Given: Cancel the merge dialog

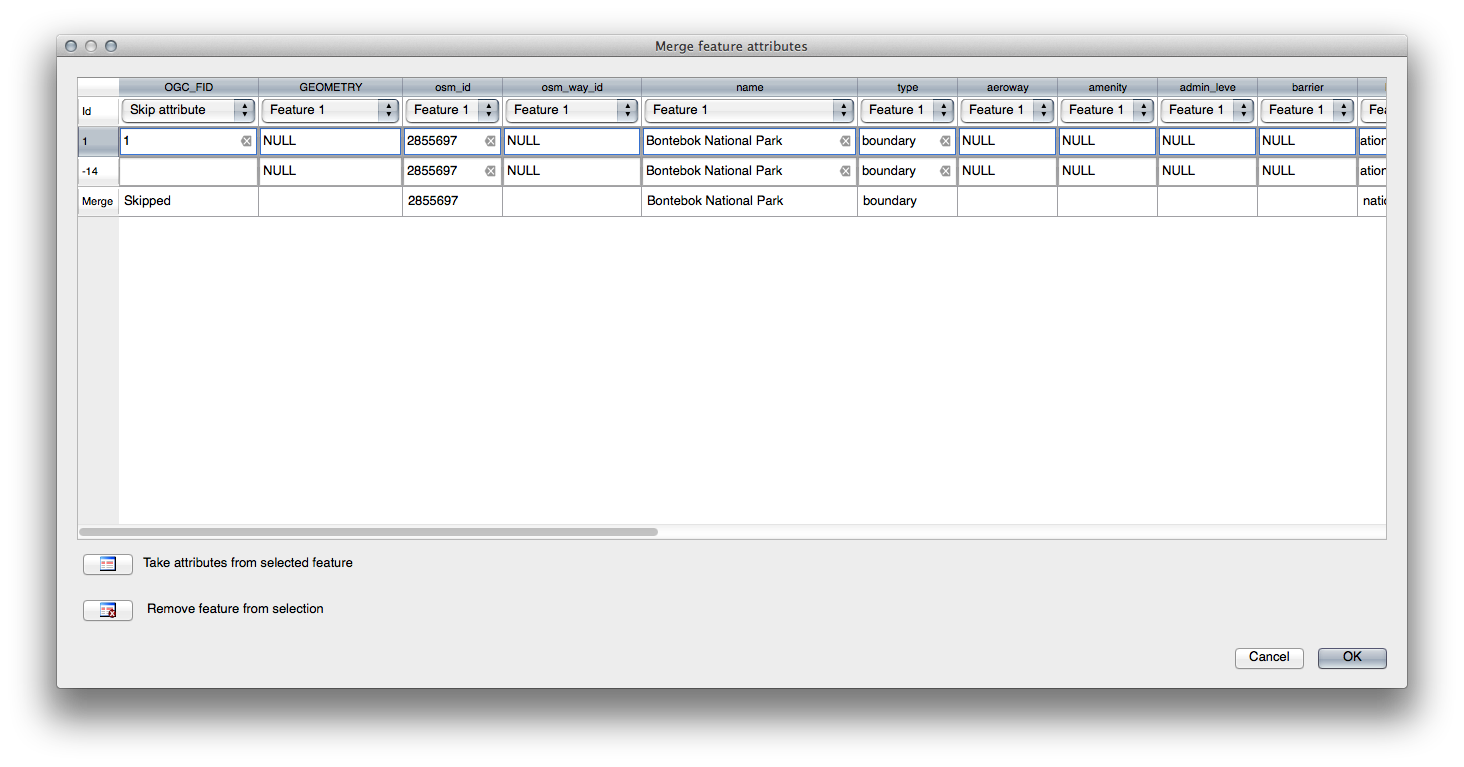Looking at the screenshot, I should coord(1269,657).
